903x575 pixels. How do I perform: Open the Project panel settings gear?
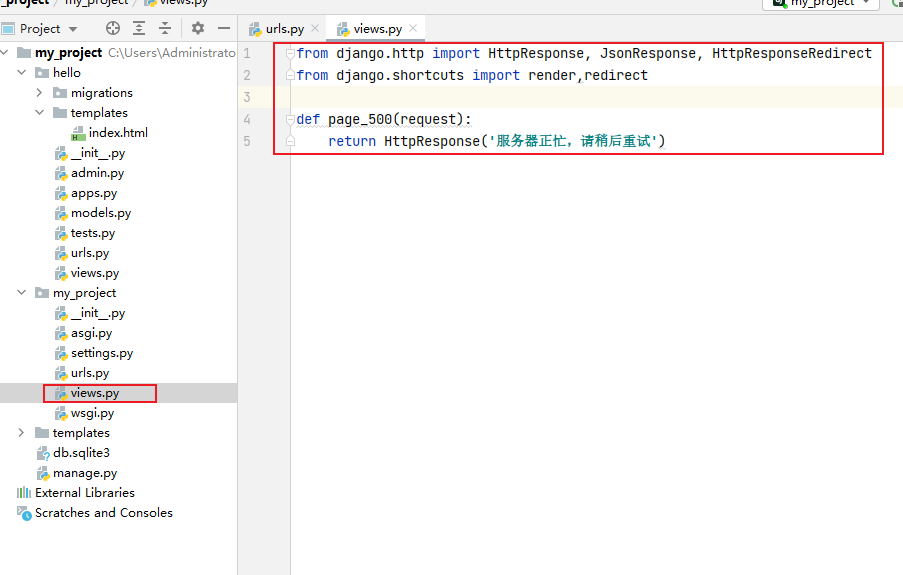pos(198,28)
